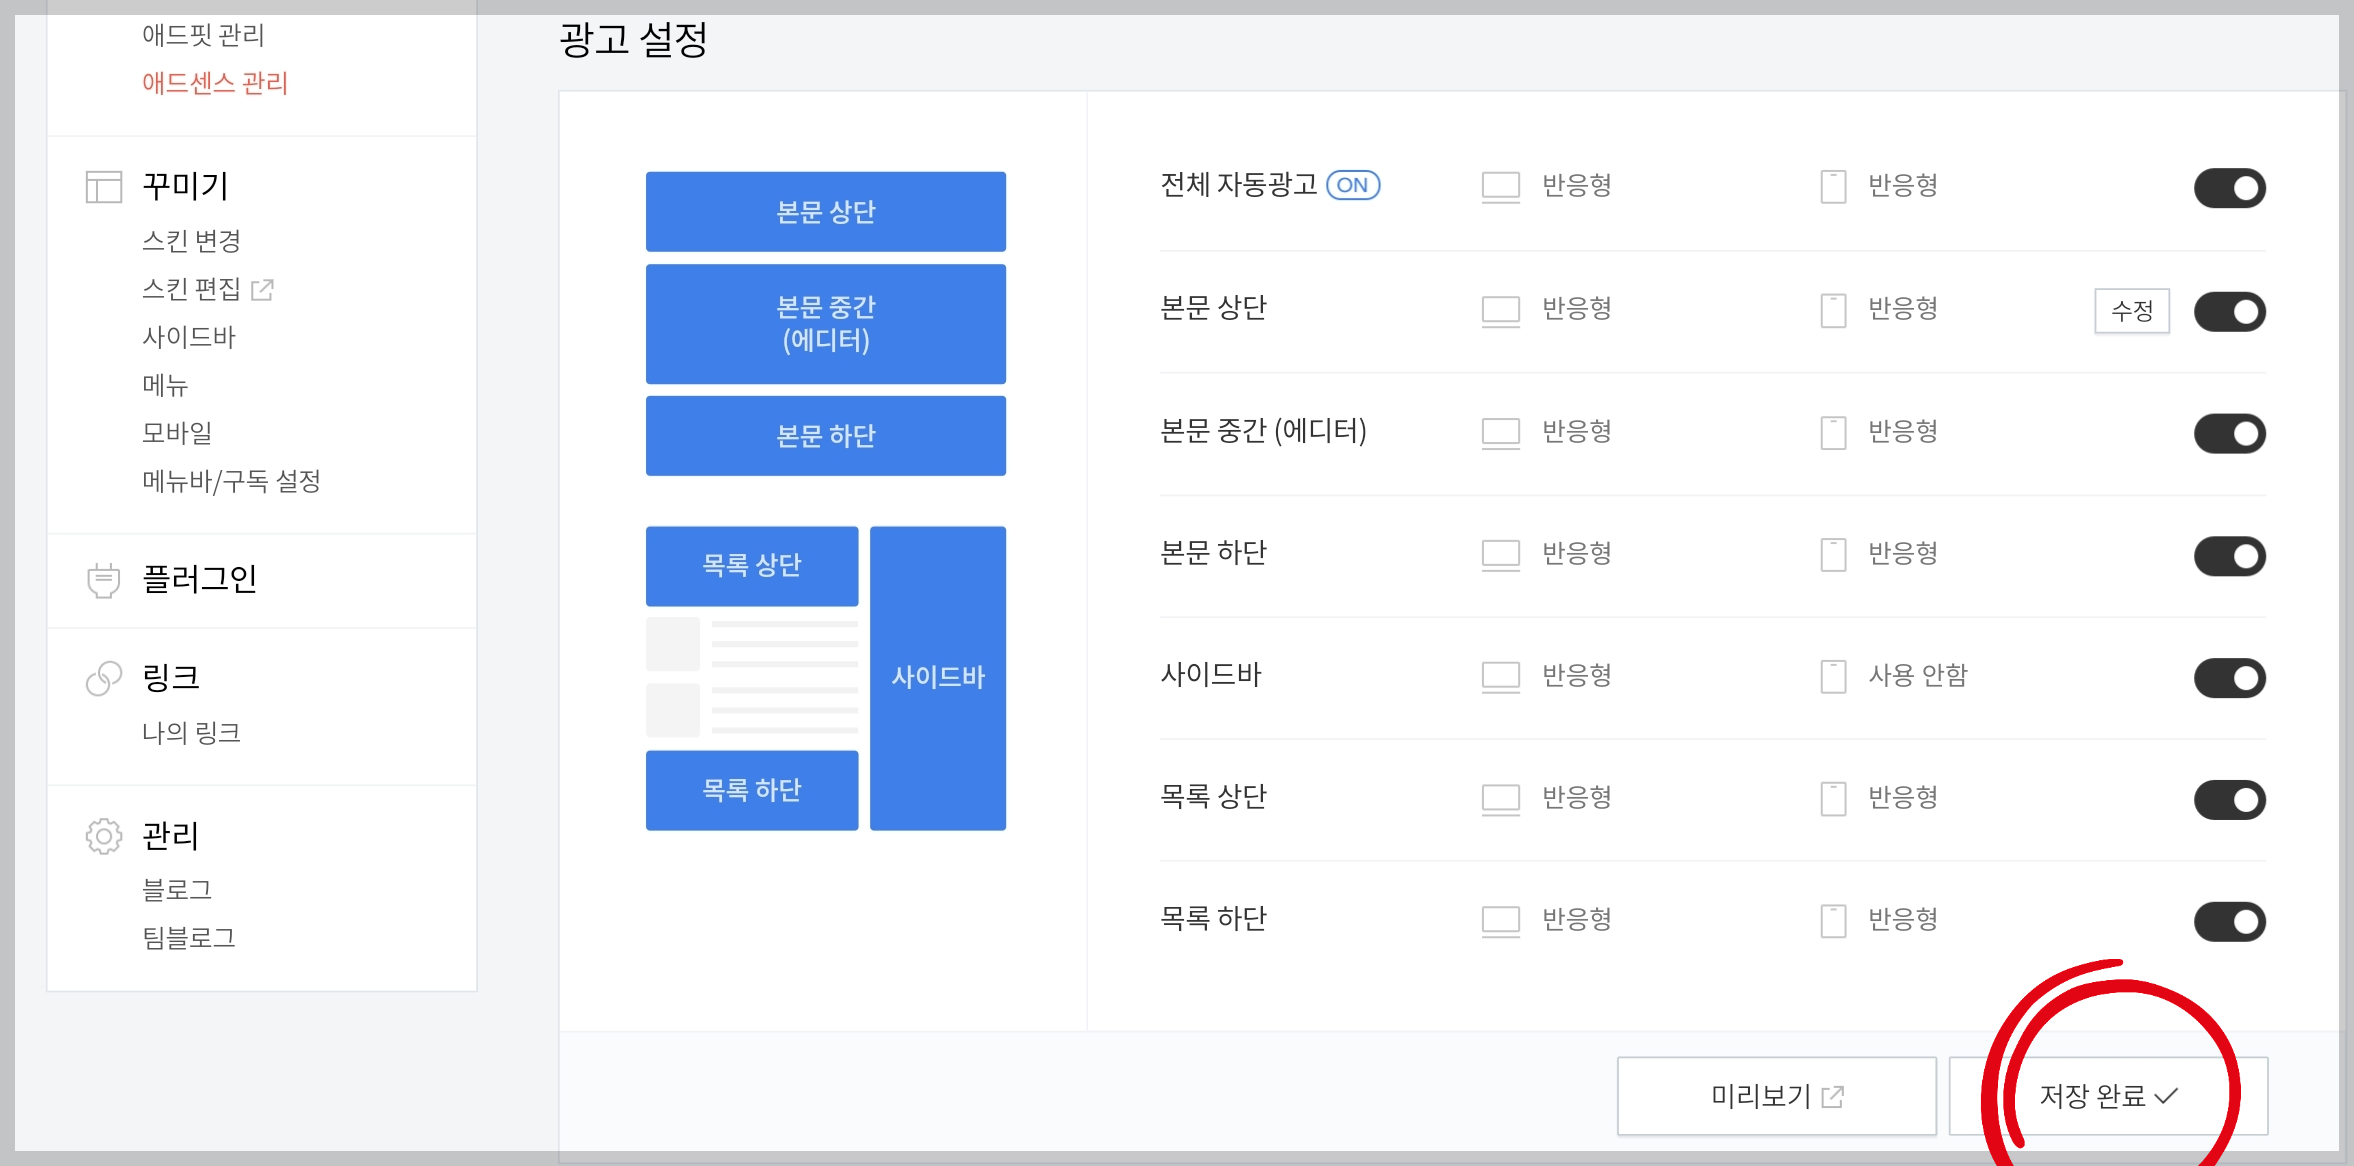Open 반응형 selector for 본문 하단 PC
2354x1166 pixels.
[x=1577, y=553]
